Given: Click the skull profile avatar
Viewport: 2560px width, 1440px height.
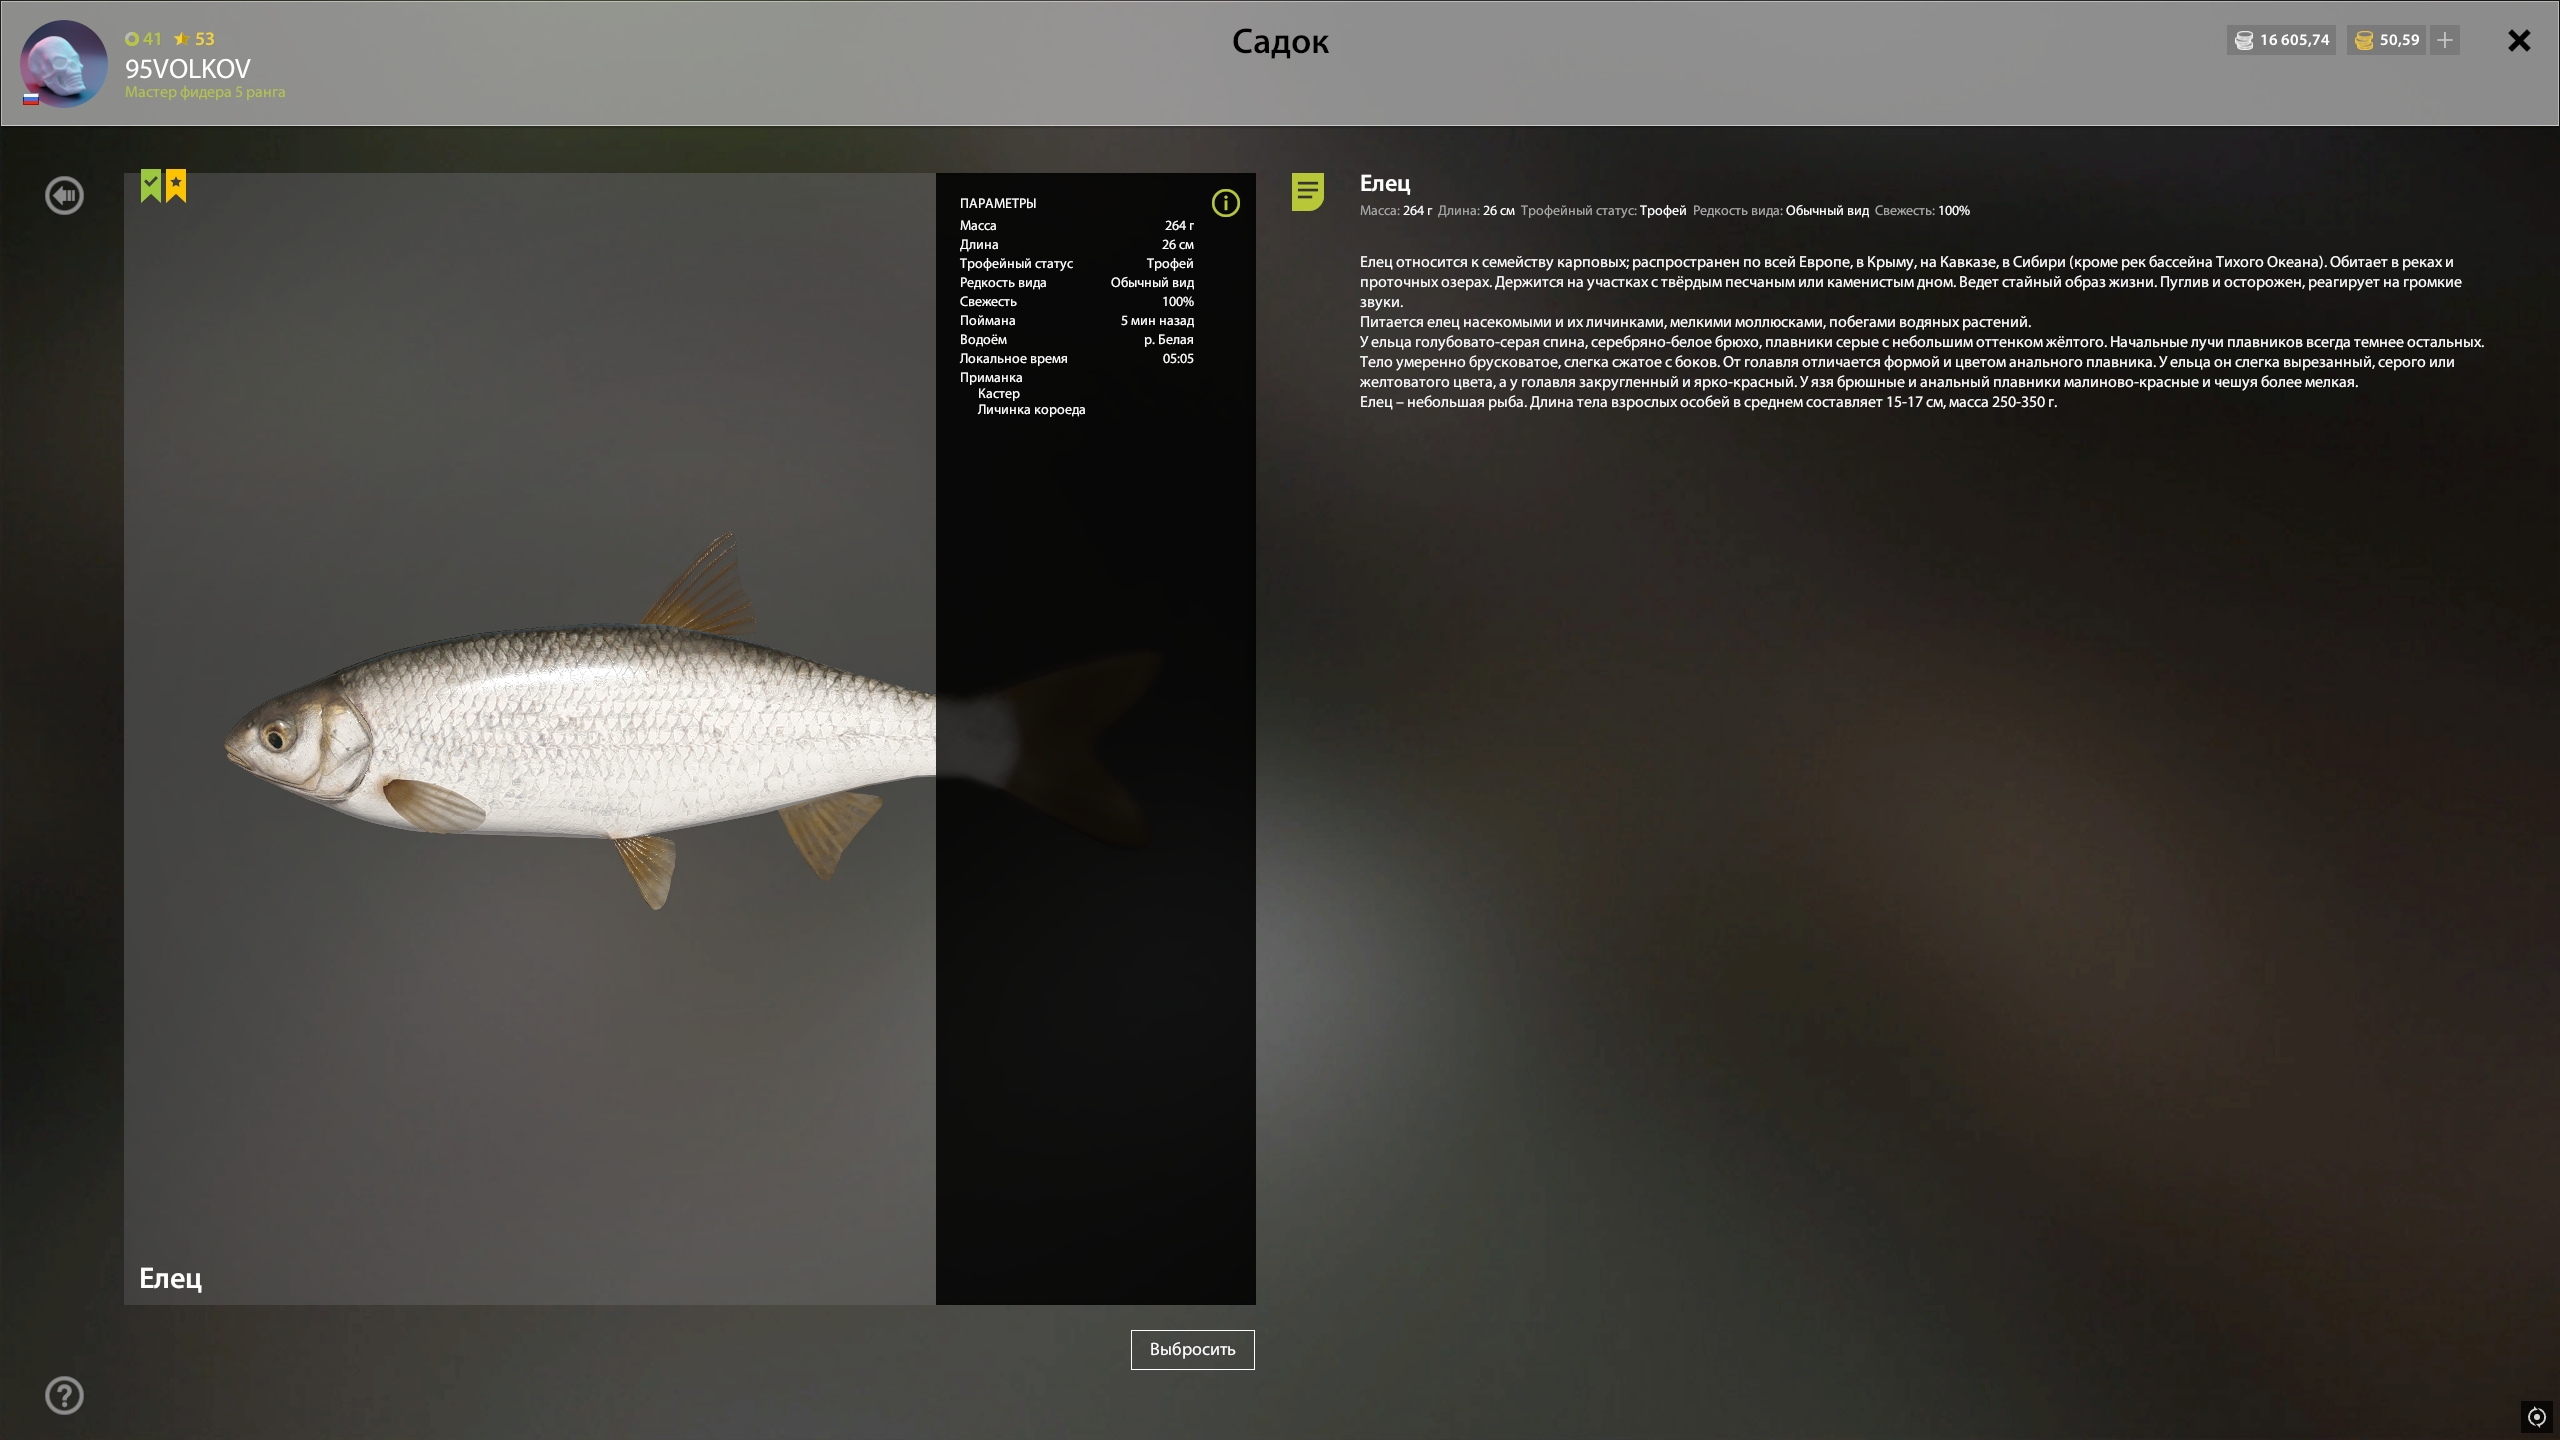Looking at the screenshot, I should (63, 63).
